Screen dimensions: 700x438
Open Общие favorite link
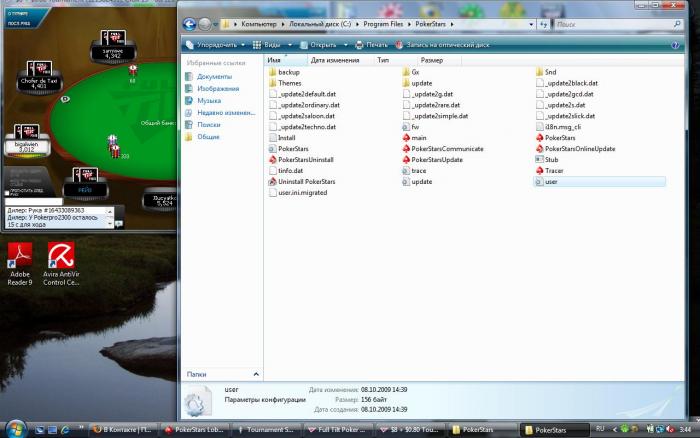[203, 137]
